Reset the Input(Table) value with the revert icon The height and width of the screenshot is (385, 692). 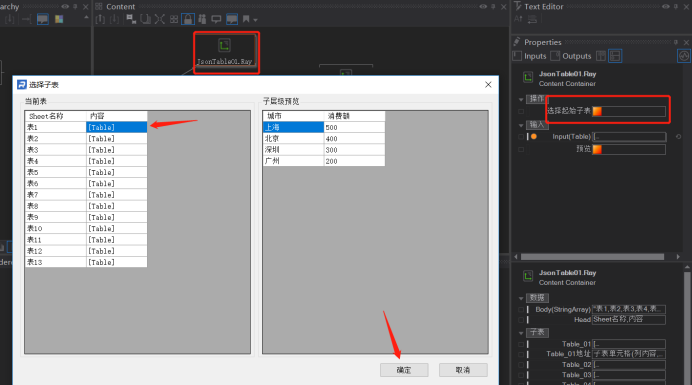(678, 137)
